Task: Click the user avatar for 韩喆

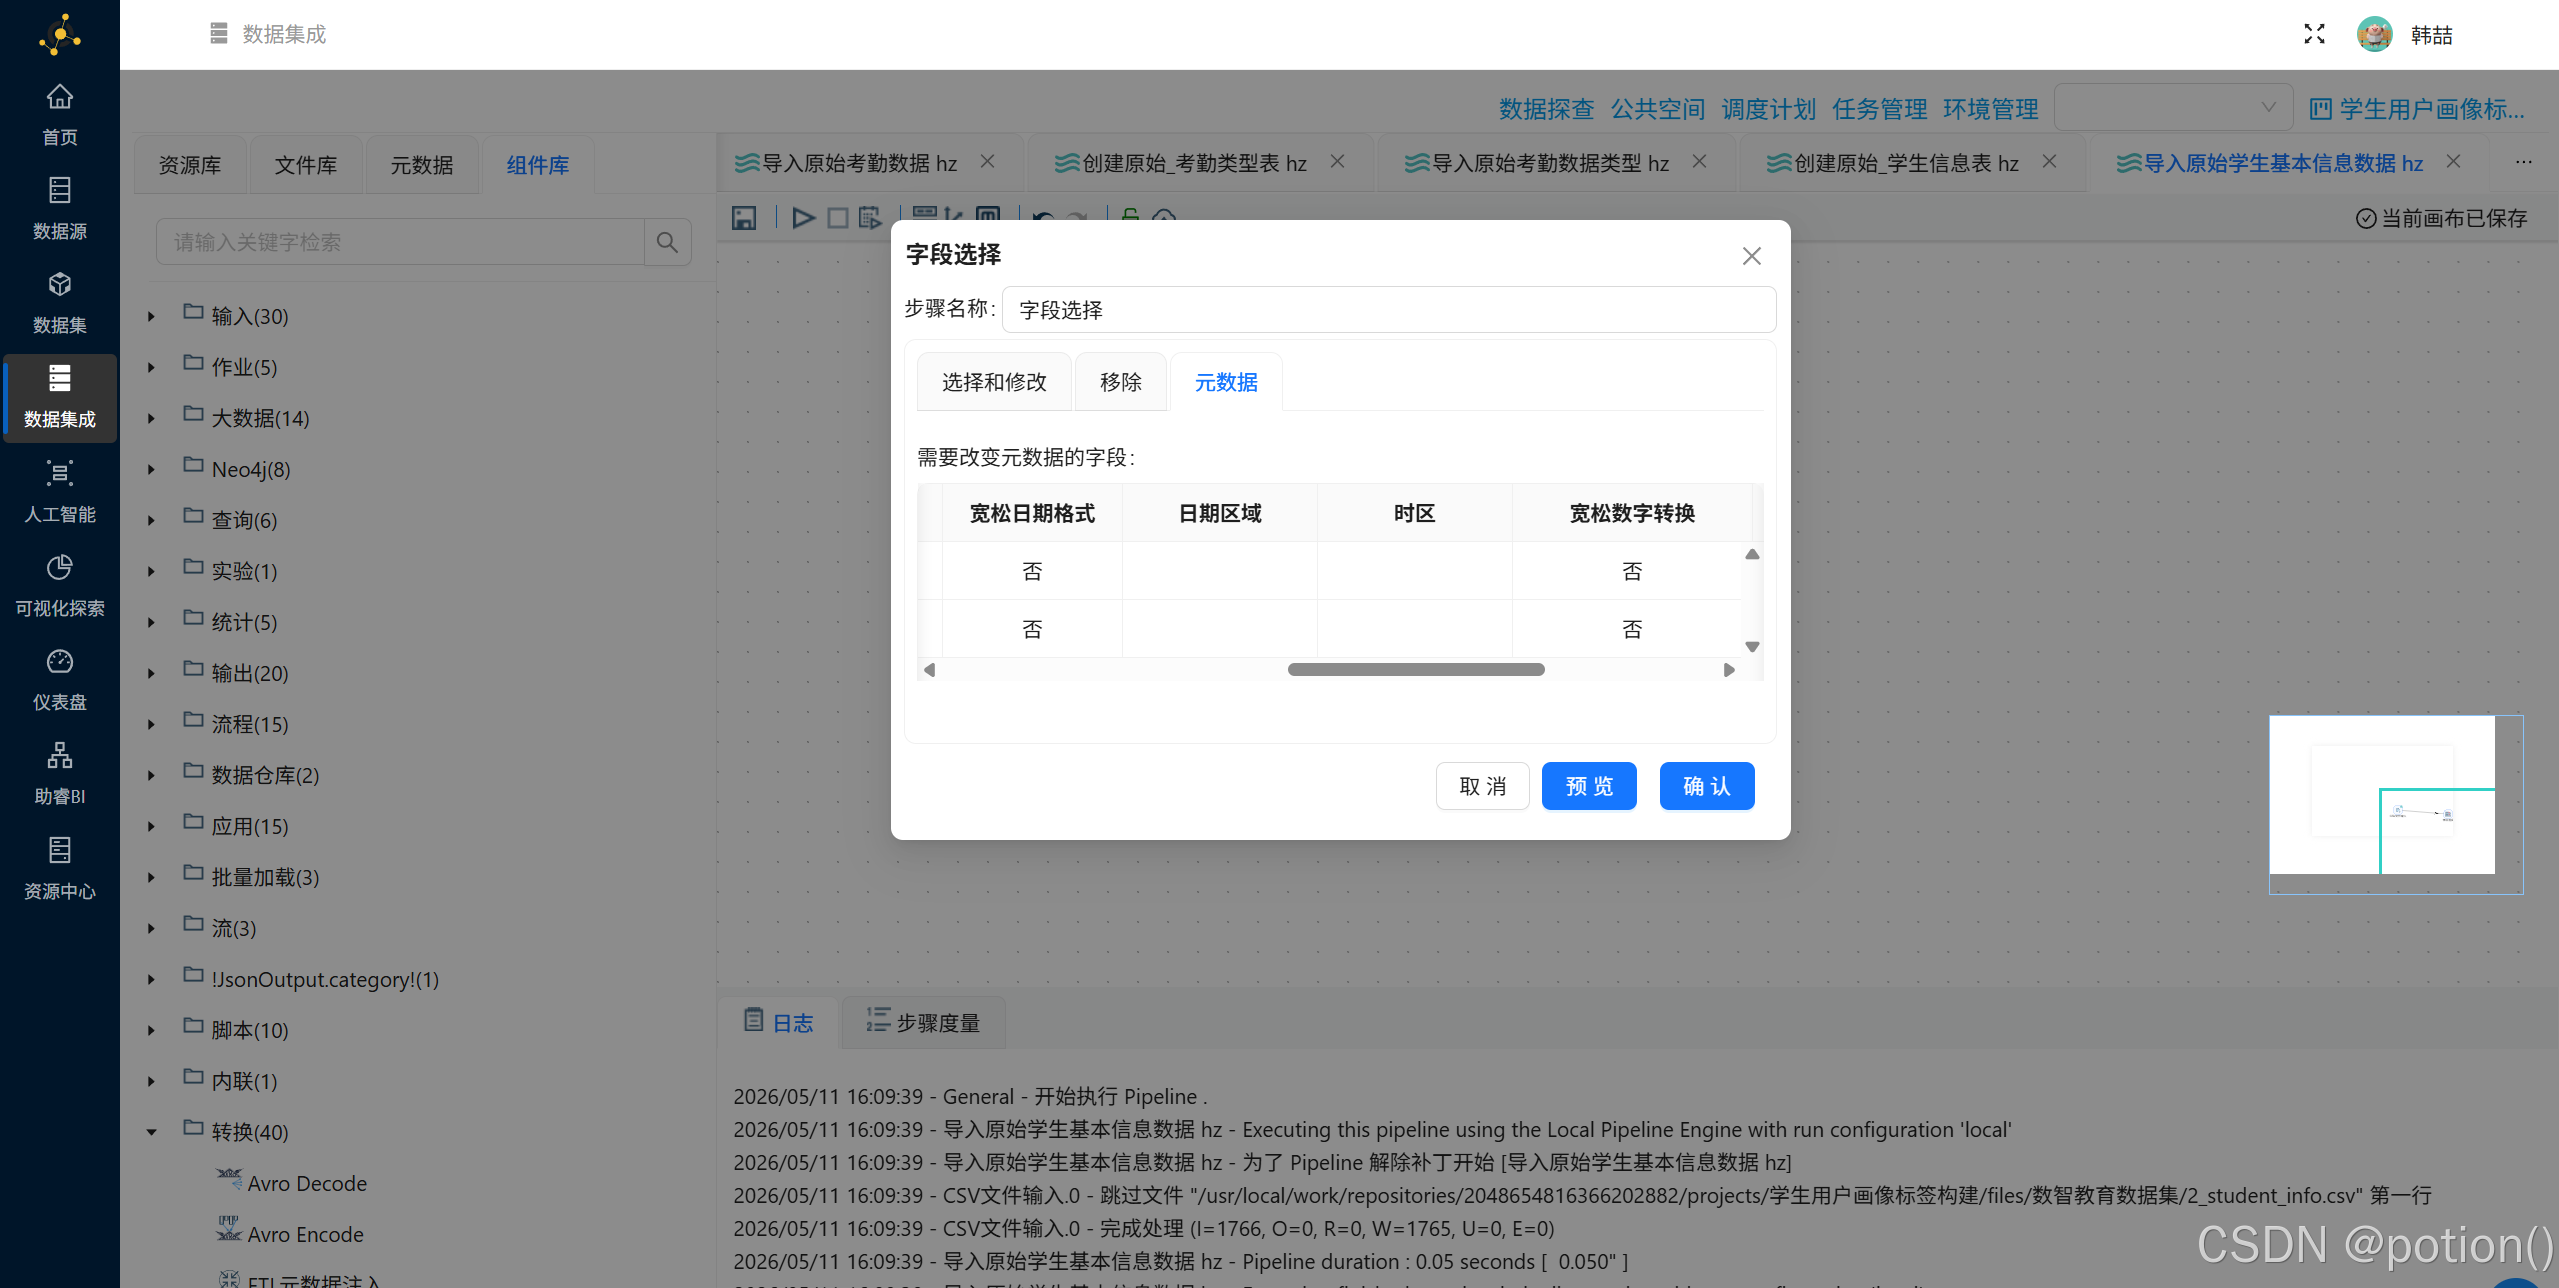Action: tap(2375, 34)
